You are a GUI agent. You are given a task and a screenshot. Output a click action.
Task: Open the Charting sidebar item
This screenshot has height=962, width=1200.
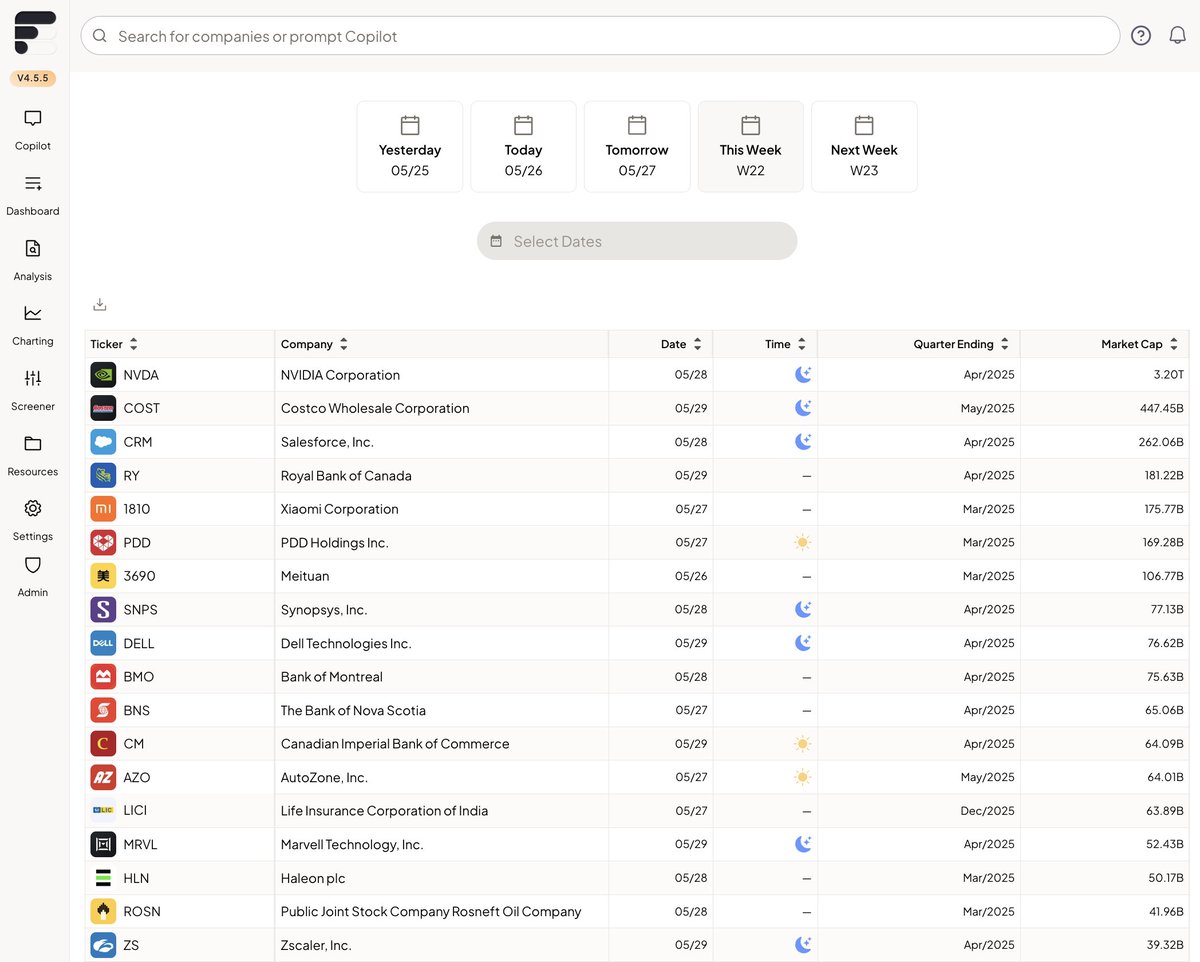tap(33, 325)
